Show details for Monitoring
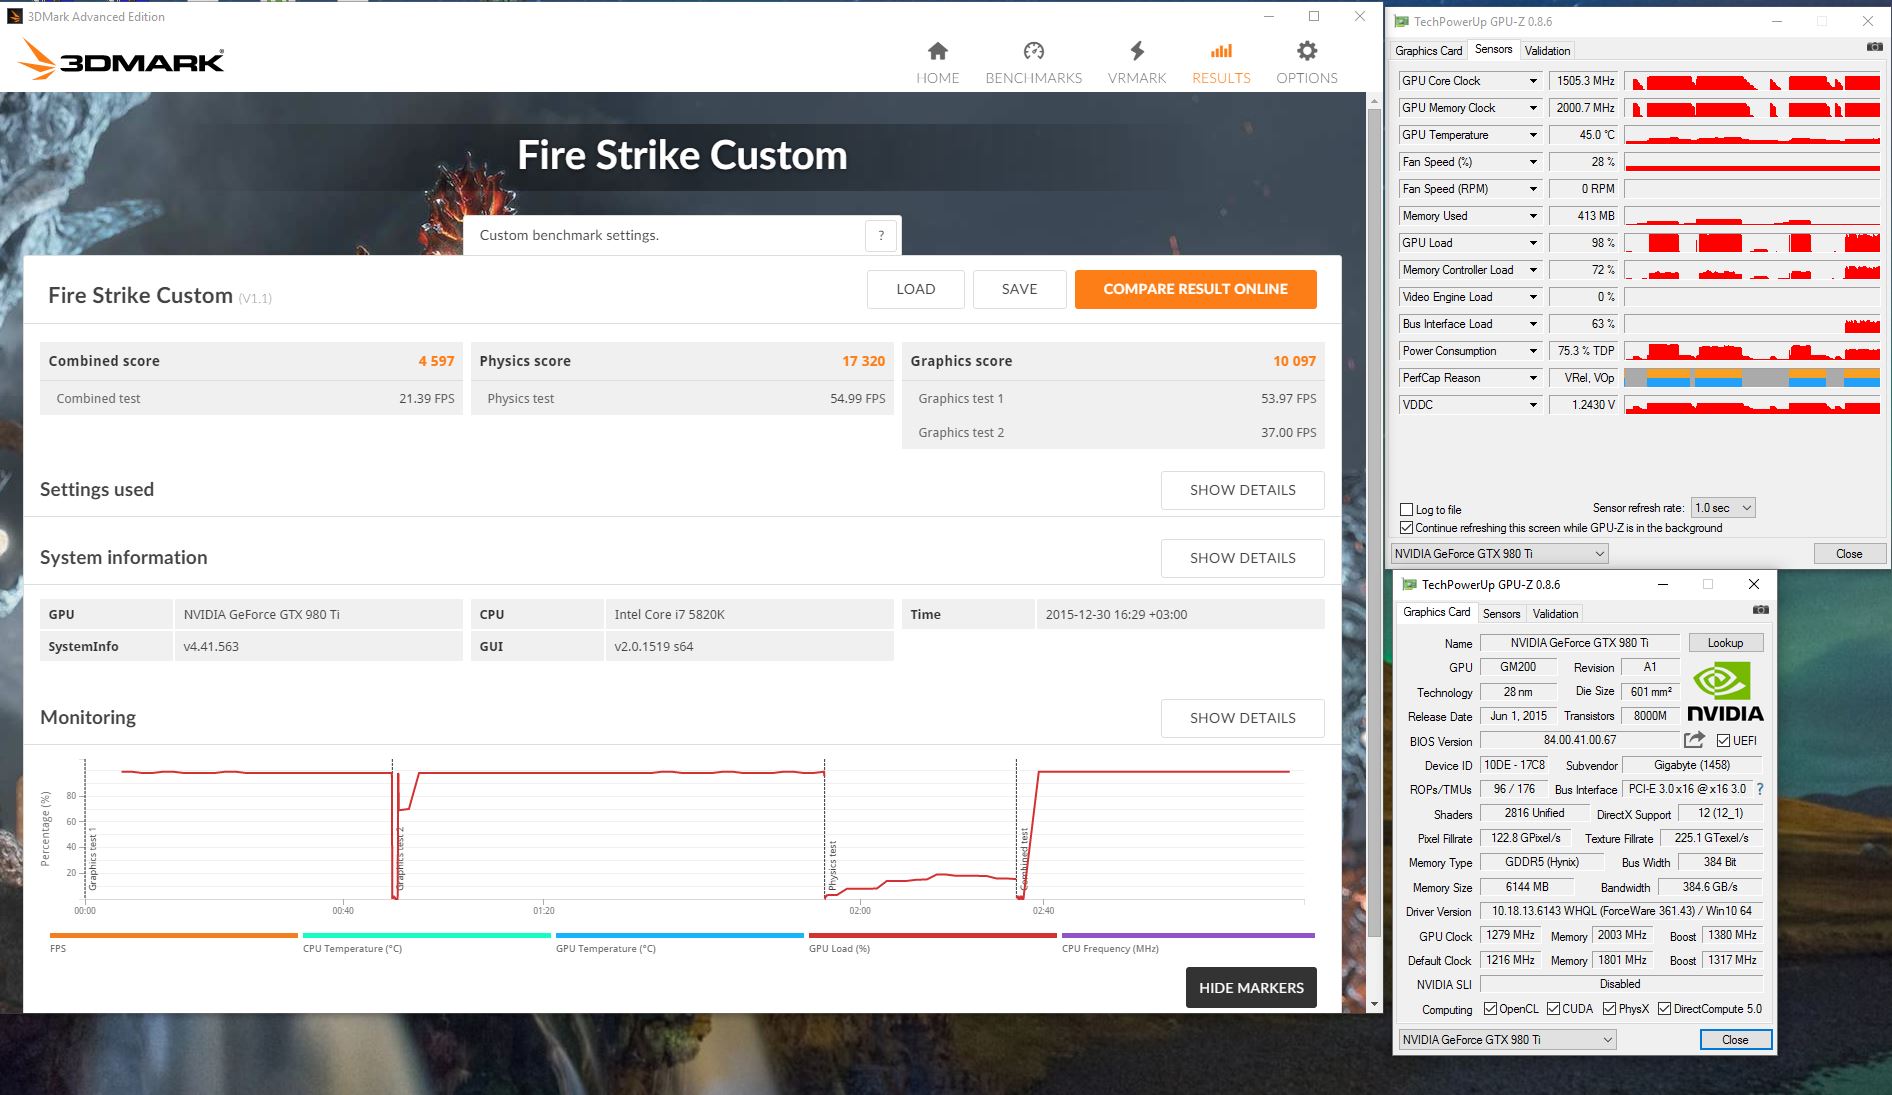The height and width of the screenshot is (1095, 1892). 1242,718
